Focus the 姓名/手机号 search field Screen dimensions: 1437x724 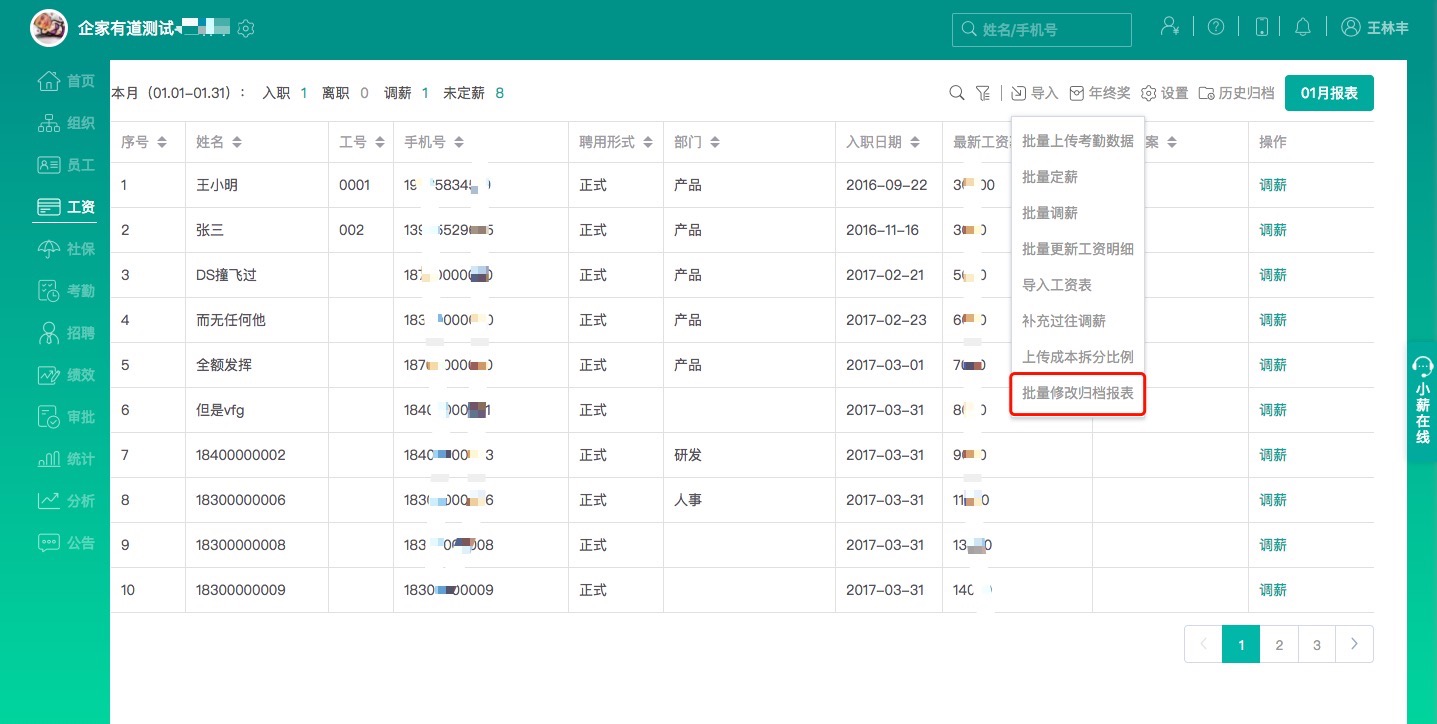pos(1041,30)
